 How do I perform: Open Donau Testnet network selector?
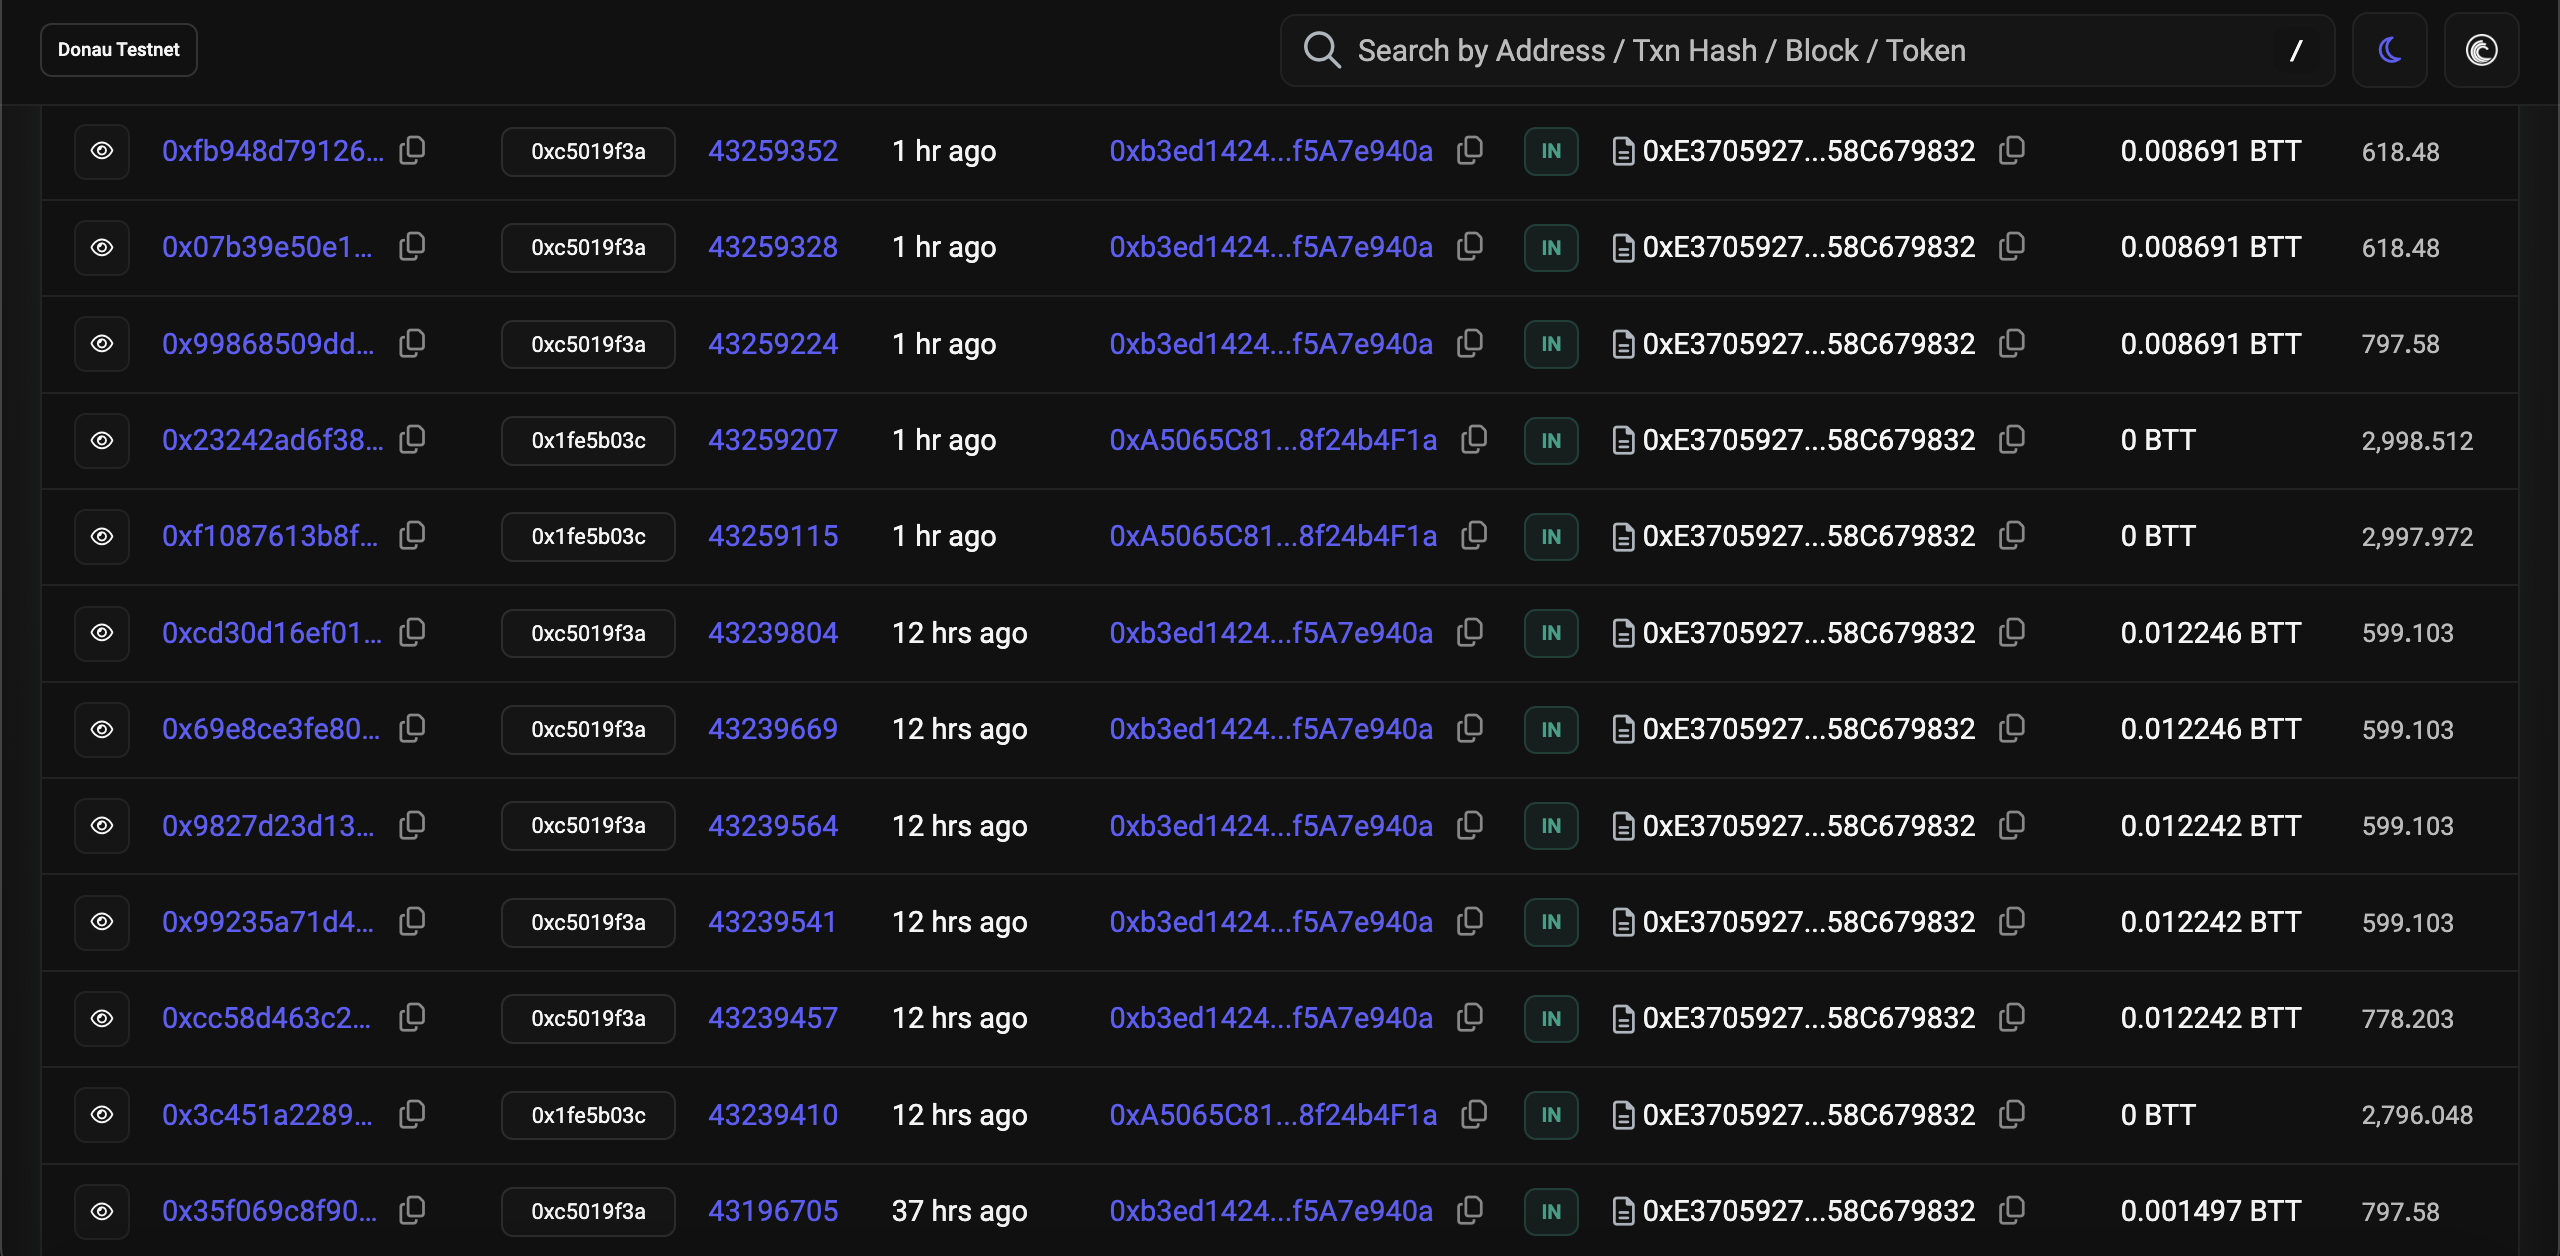click(x=119, y=50)
